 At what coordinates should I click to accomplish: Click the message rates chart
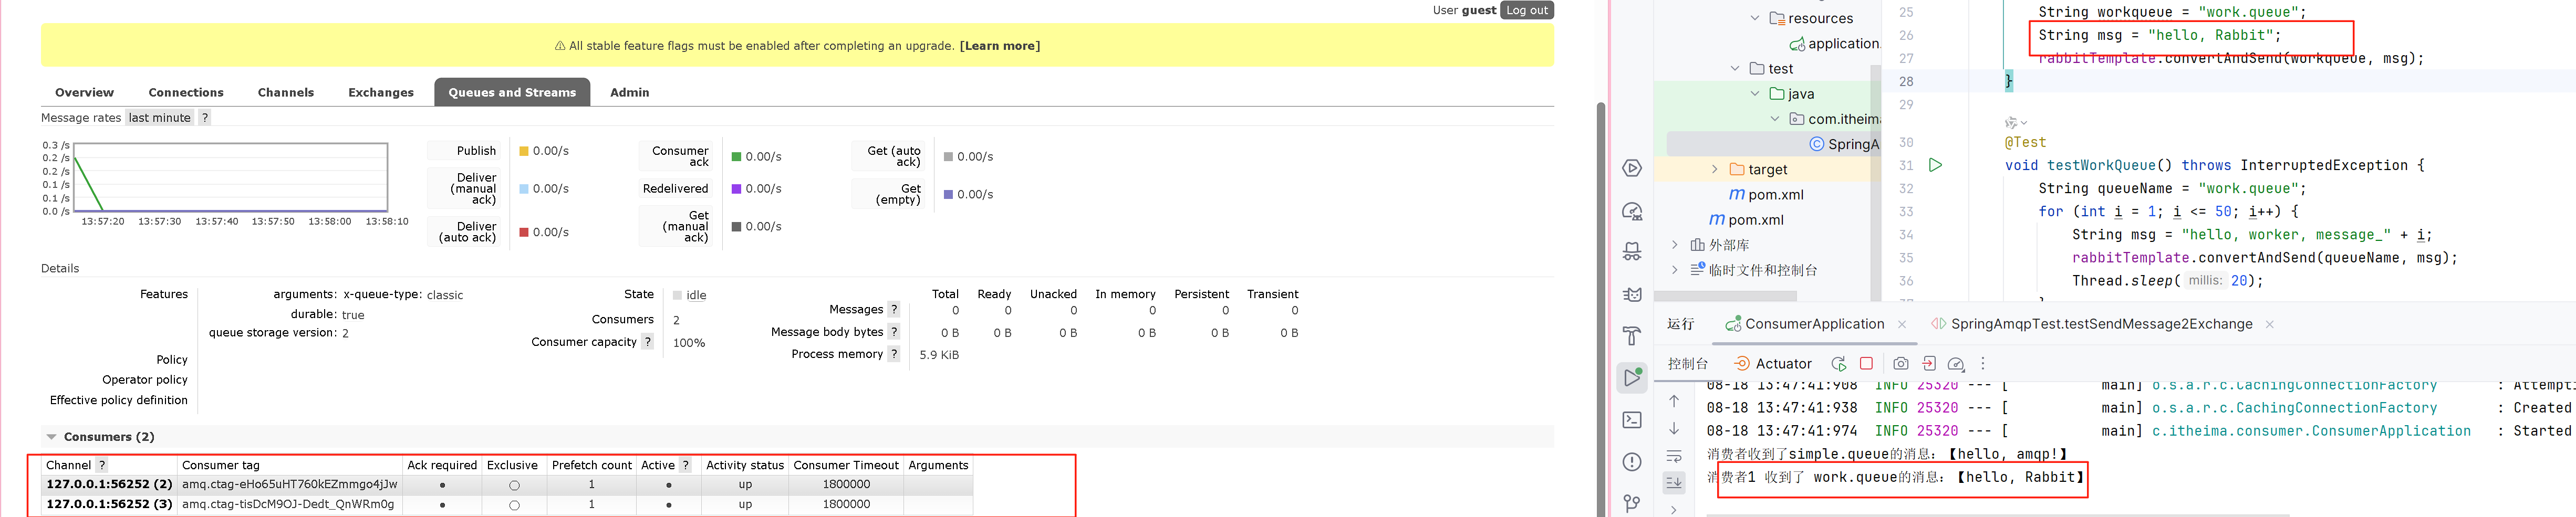click(231, 177)
